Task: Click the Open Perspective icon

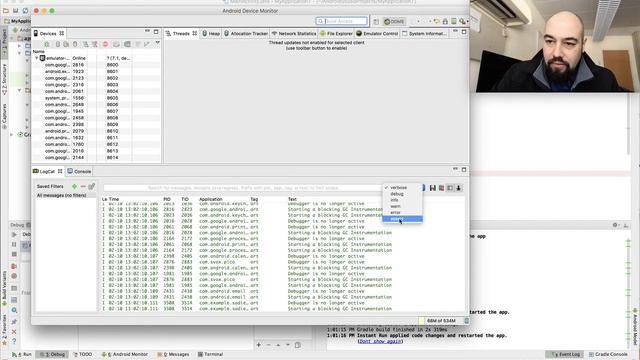Action: (x=376, y=21)
